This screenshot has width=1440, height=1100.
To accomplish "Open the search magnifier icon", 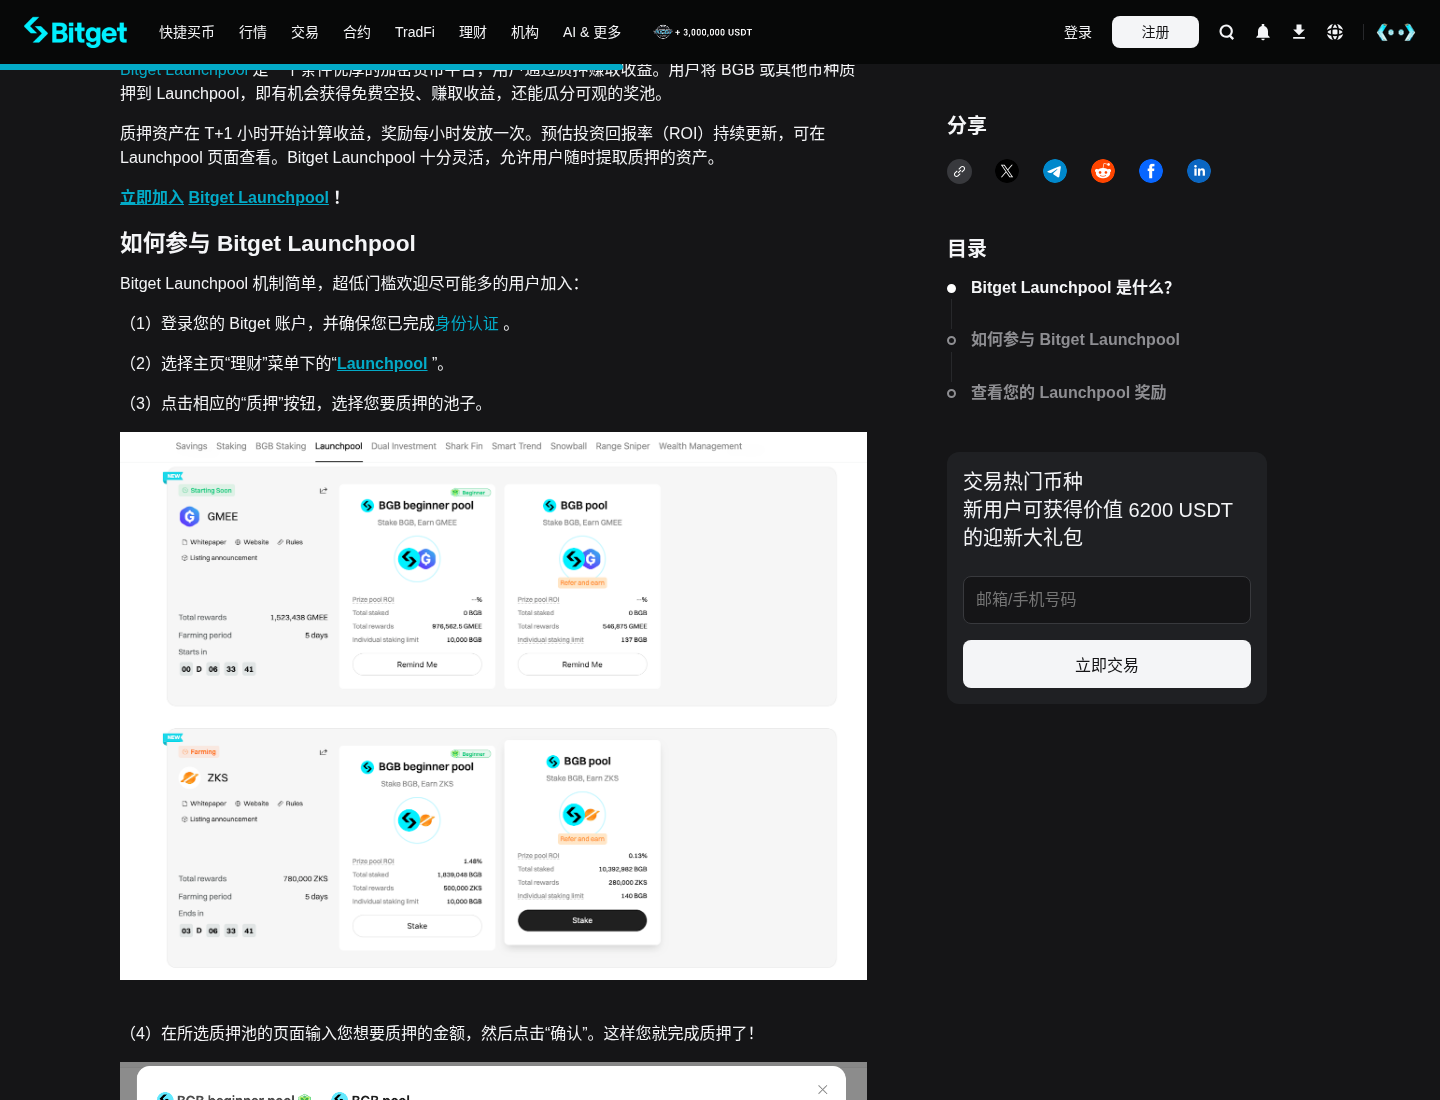I will [1227, 32].
